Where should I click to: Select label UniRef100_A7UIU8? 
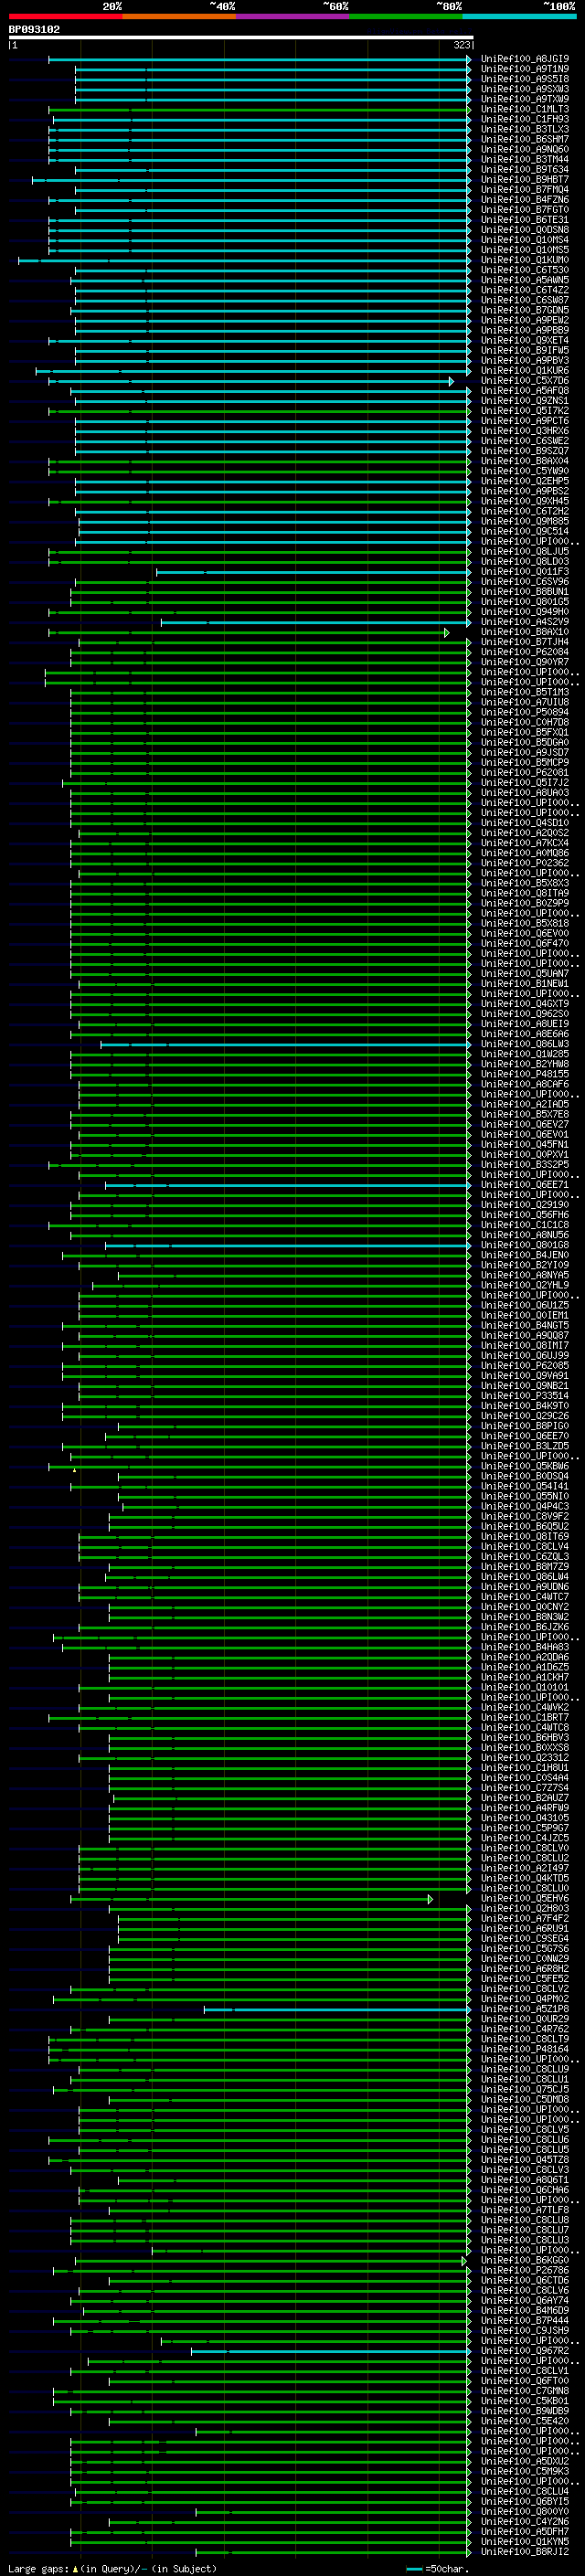[x=525, y=702]
